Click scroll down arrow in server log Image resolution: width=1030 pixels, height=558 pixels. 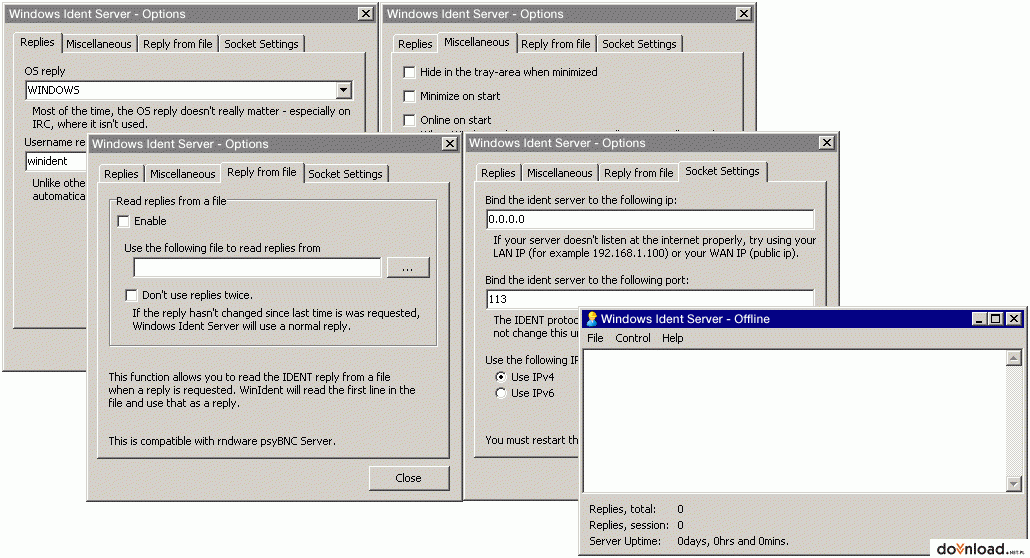pyautogui.click(x=1014, y=484)
